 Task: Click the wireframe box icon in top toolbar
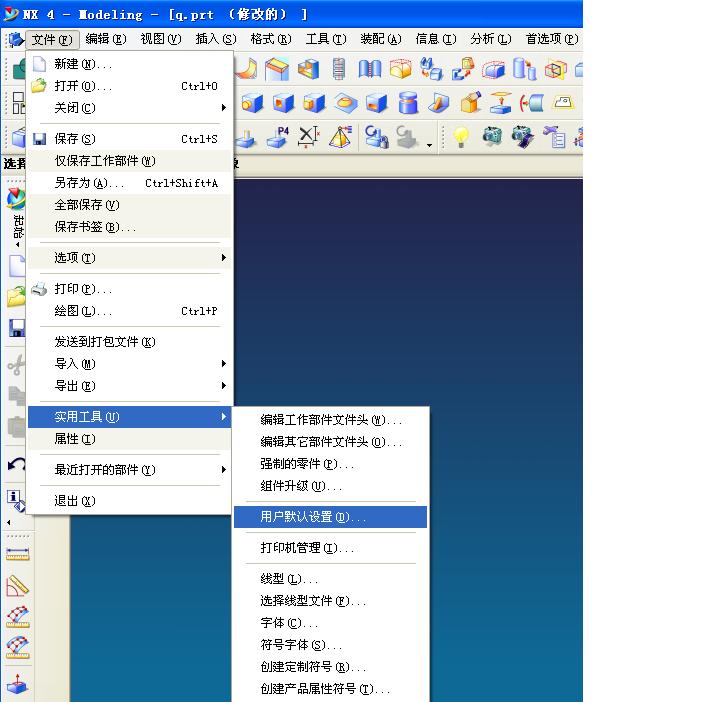556,69
